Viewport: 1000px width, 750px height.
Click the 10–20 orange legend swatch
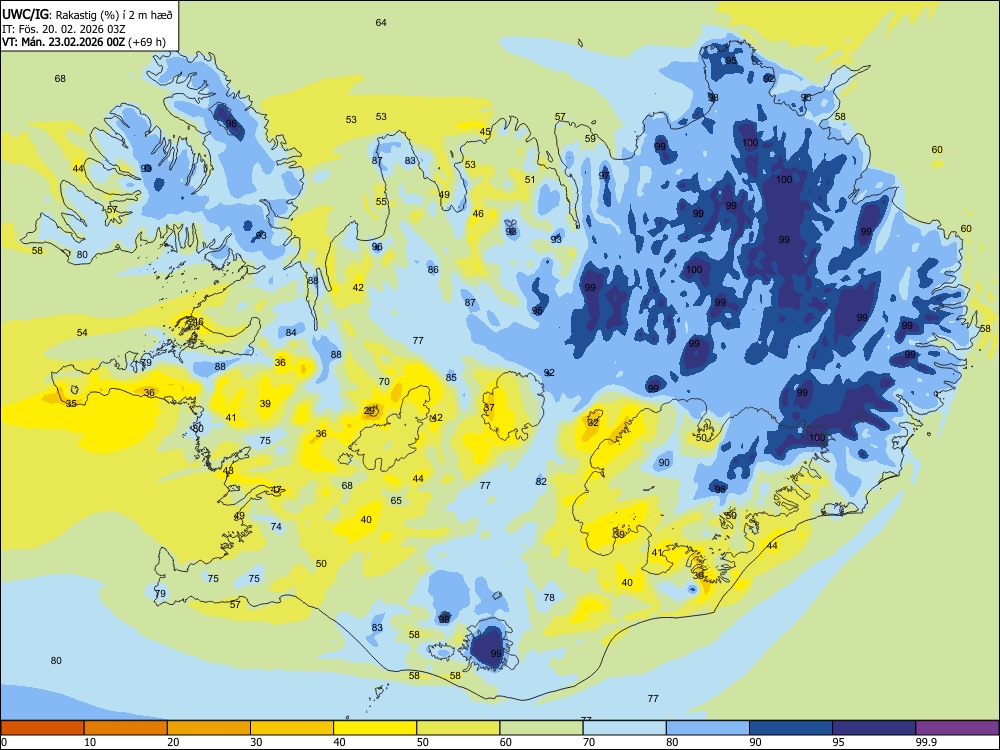(x=126, y=728)
